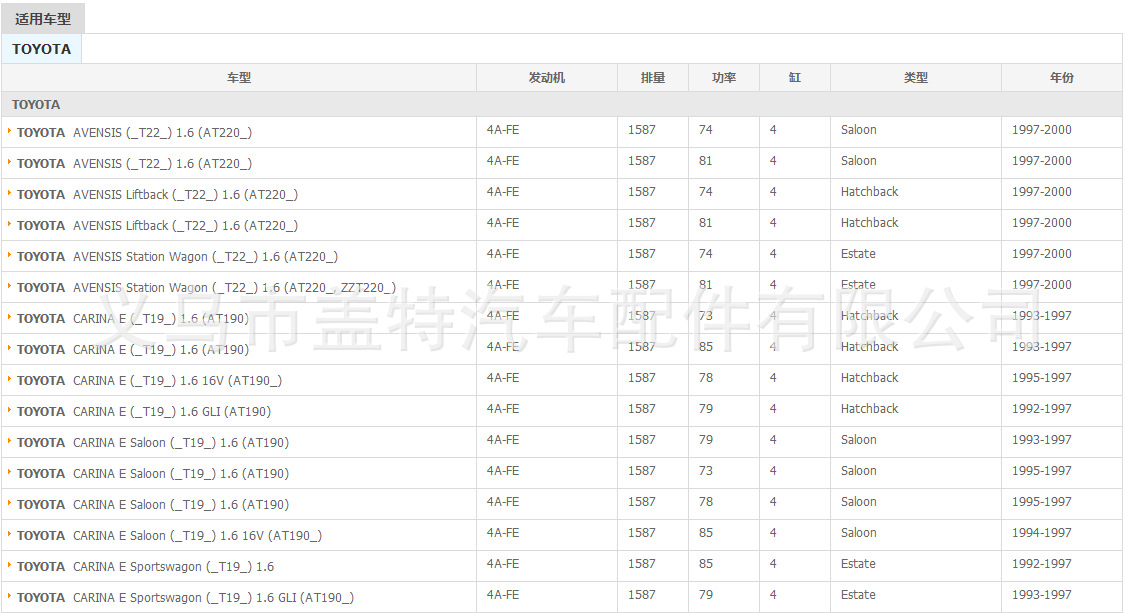This screenshot has width=1134, height=613.
Task: Open AVENSIS (_T22_) 1.6 (AT220_) 81 power row link
Action: [135, 164]
